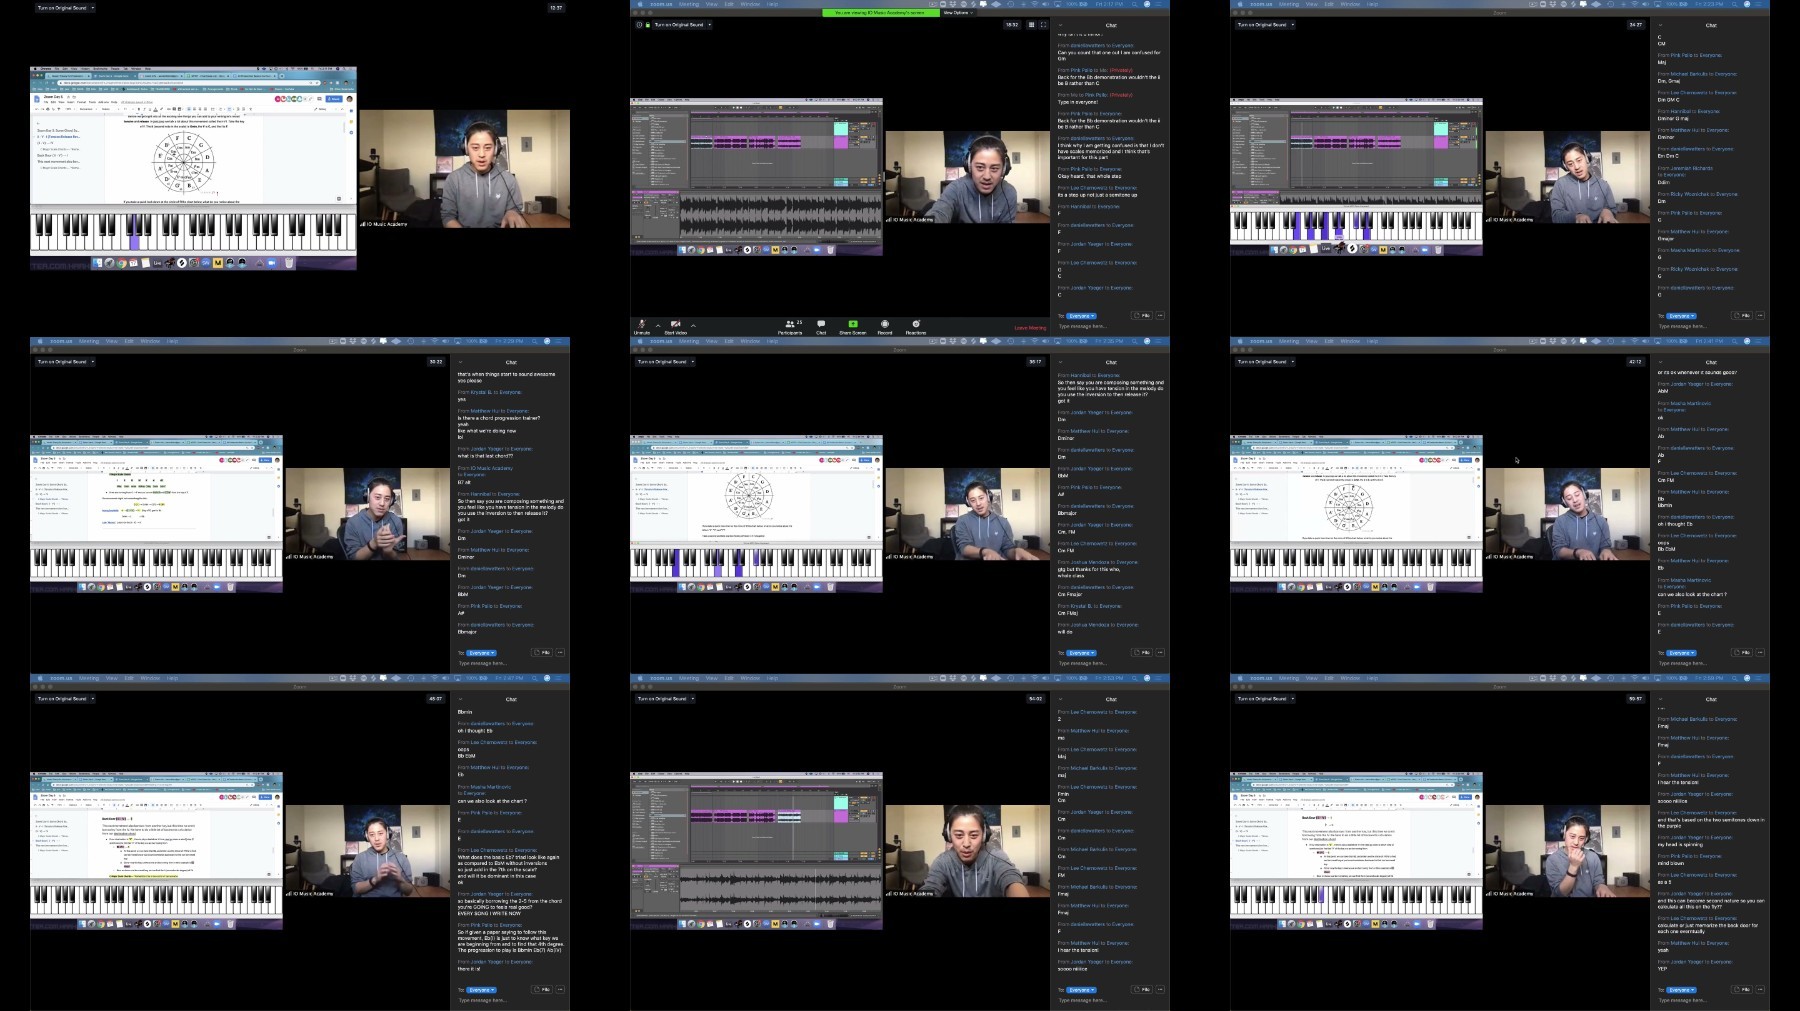This screenshot has height=1011, width=1800.
Task: Click the green encryption lock in 18:52 frame
Action: (647, 25)
